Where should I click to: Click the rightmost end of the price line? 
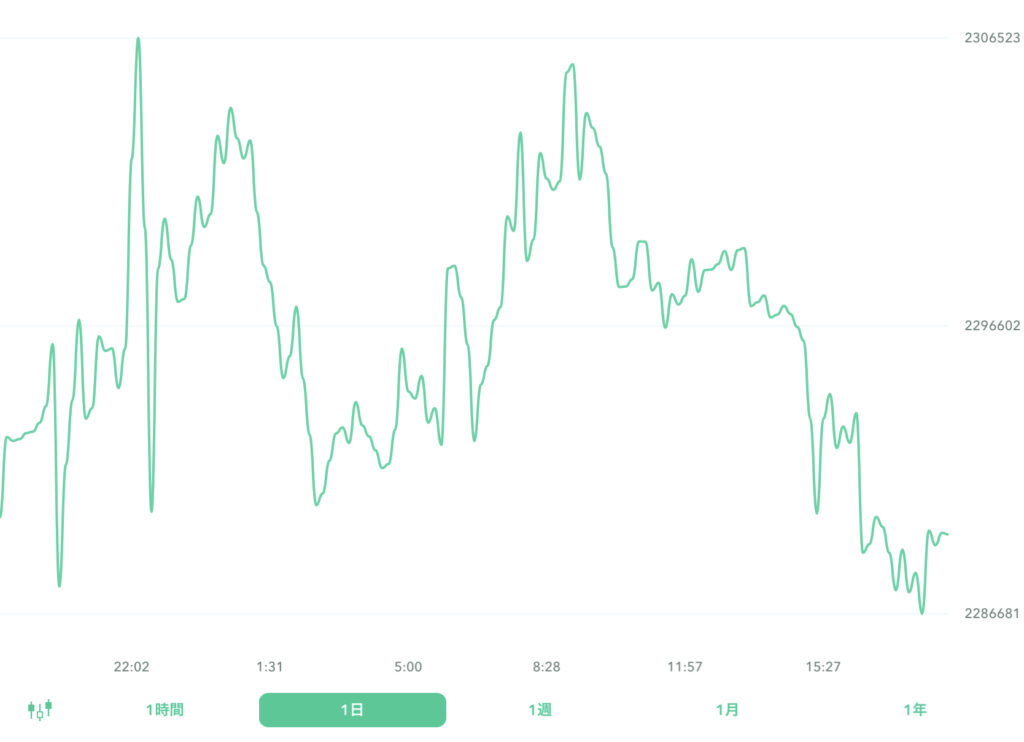[x=947, y=535]
